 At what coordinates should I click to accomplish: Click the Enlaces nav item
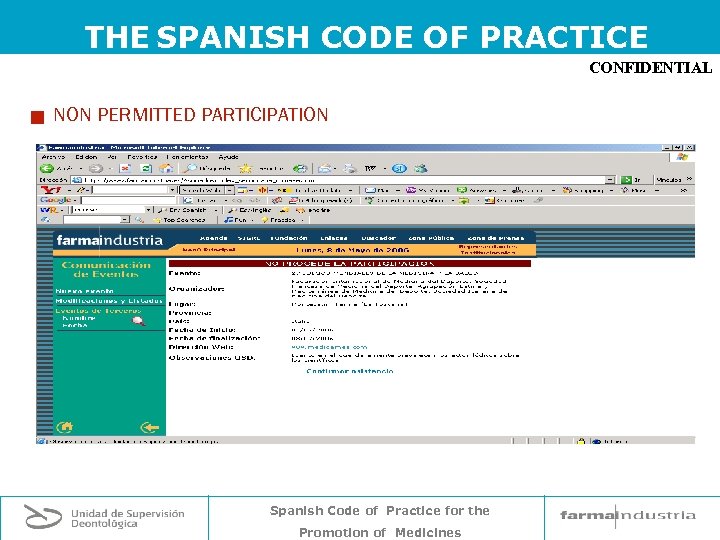click(x=334, y=238)
